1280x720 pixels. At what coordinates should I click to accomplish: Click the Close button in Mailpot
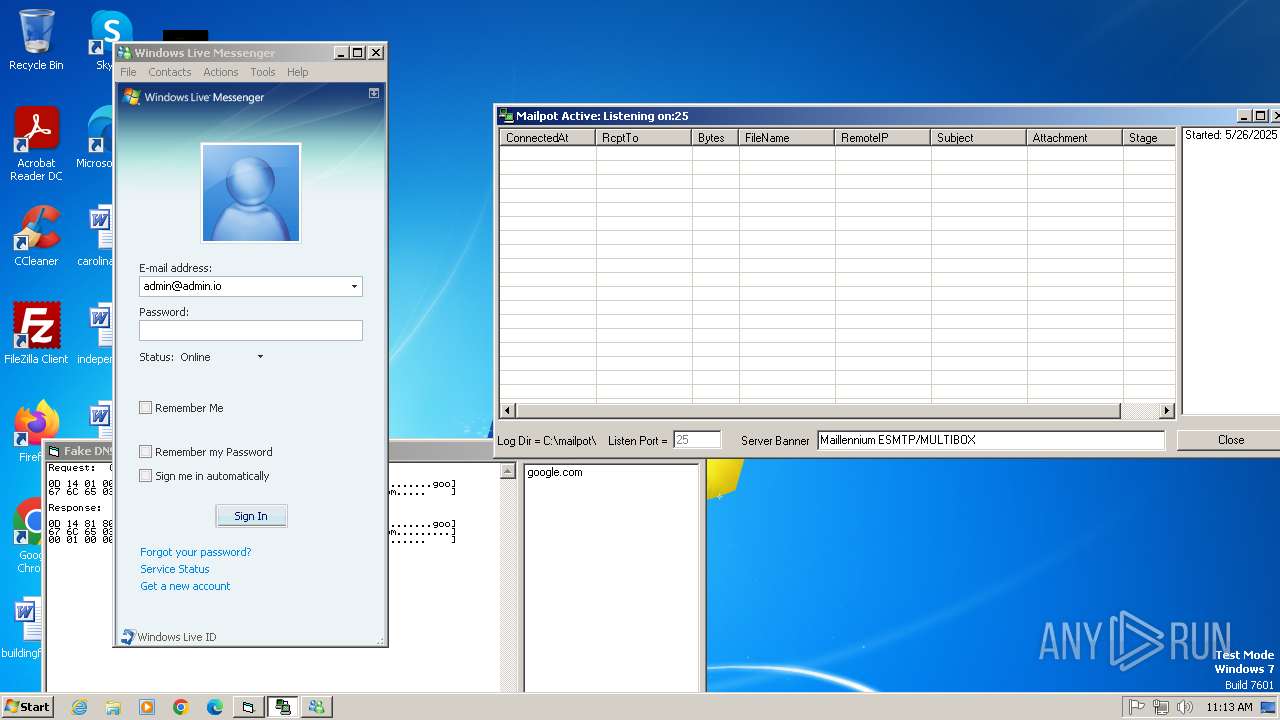click(1230, 440)
